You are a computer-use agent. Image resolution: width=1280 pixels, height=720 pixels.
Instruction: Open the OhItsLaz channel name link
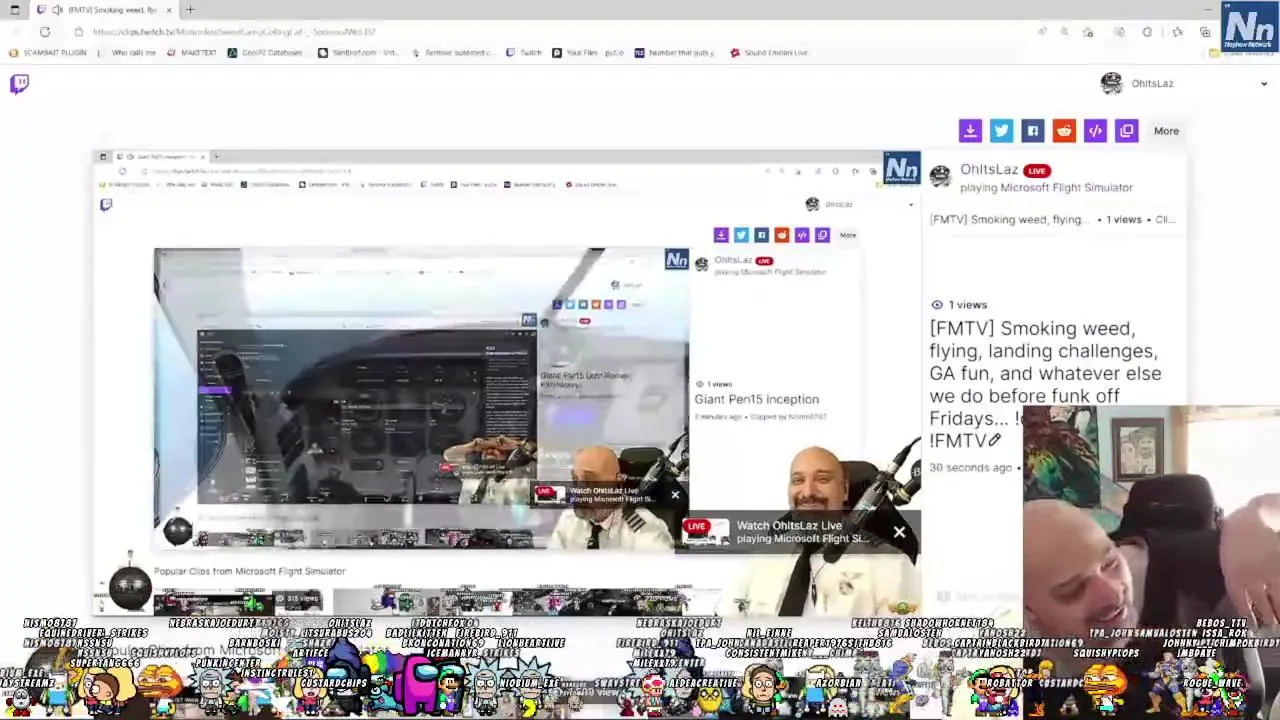[989, 170]
